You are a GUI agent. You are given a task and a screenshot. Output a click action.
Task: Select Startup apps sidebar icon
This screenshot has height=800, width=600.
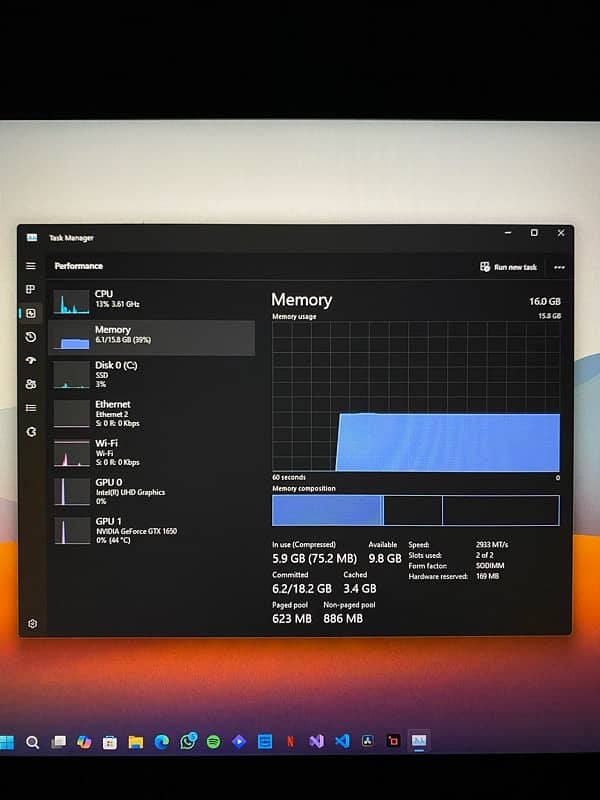(x=31, y=361)
